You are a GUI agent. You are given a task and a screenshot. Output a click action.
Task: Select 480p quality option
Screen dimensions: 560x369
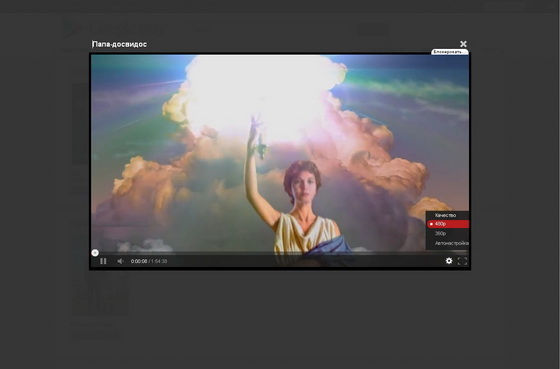tap(448, 224)
